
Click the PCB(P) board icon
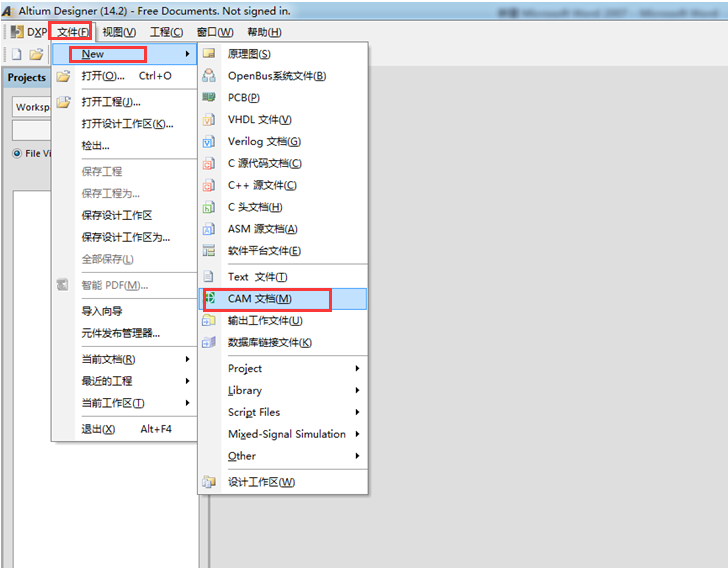pos(209,97)
